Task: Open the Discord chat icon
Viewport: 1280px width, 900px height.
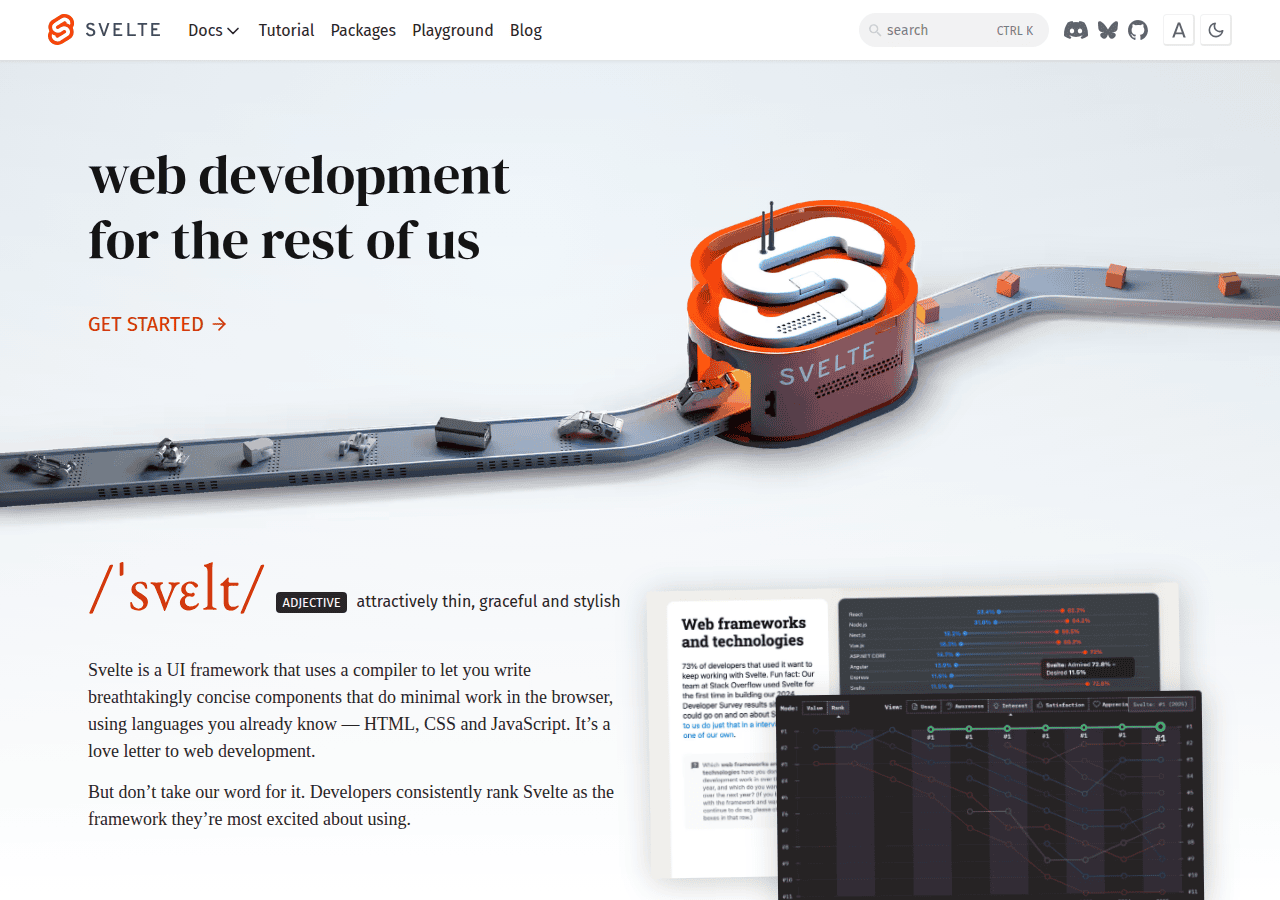Action: (1076, 30)
